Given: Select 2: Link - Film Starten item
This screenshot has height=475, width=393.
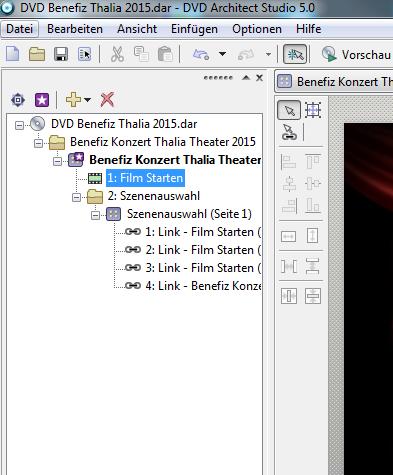Looking at the screenshot, I should point(203,250).
